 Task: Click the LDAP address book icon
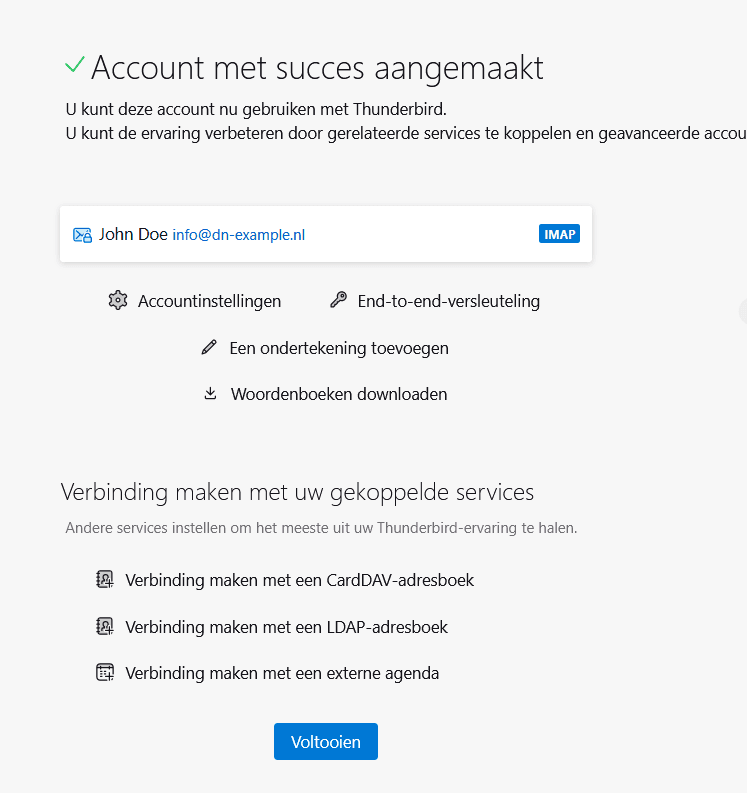coord(105,627)
